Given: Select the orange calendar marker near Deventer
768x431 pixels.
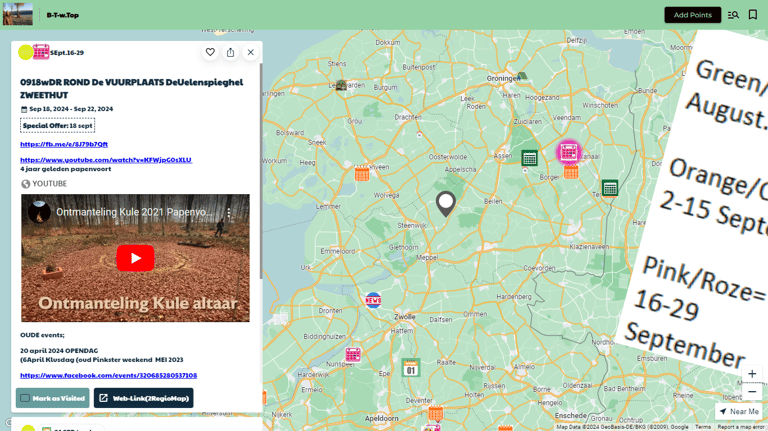Looking at the screenshot, I should point(435,413).
